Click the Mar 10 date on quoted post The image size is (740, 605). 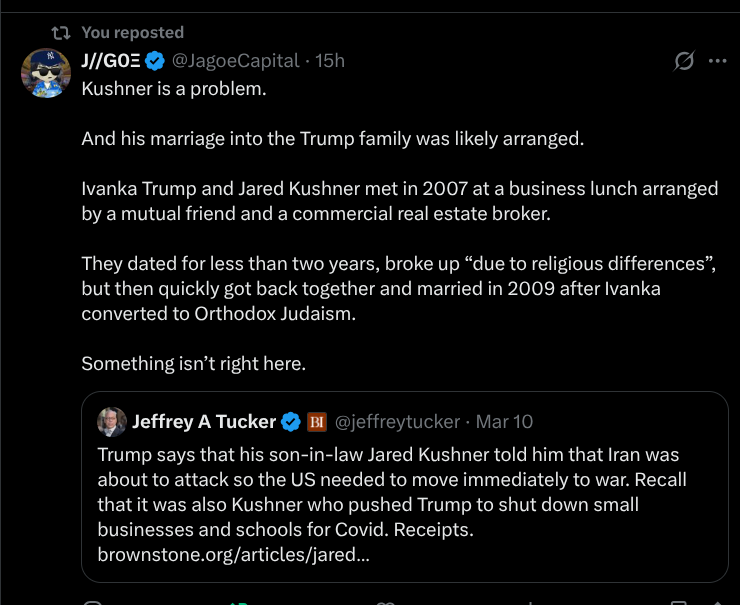coord(505,422)
